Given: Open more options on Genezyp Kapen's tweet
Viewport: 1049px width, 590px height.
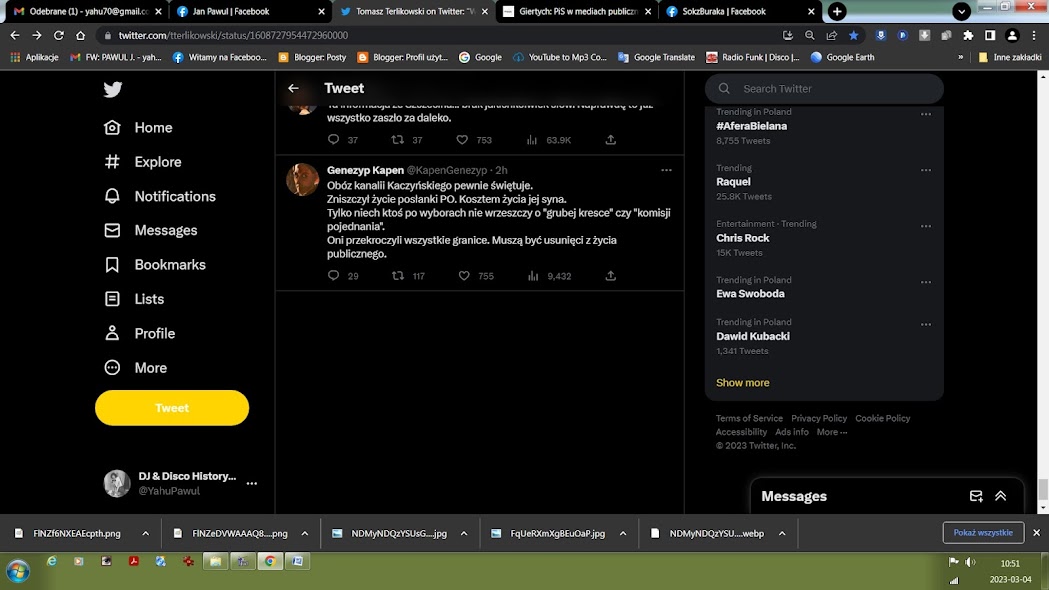Looking at the screenshot, I should point(666,170).
